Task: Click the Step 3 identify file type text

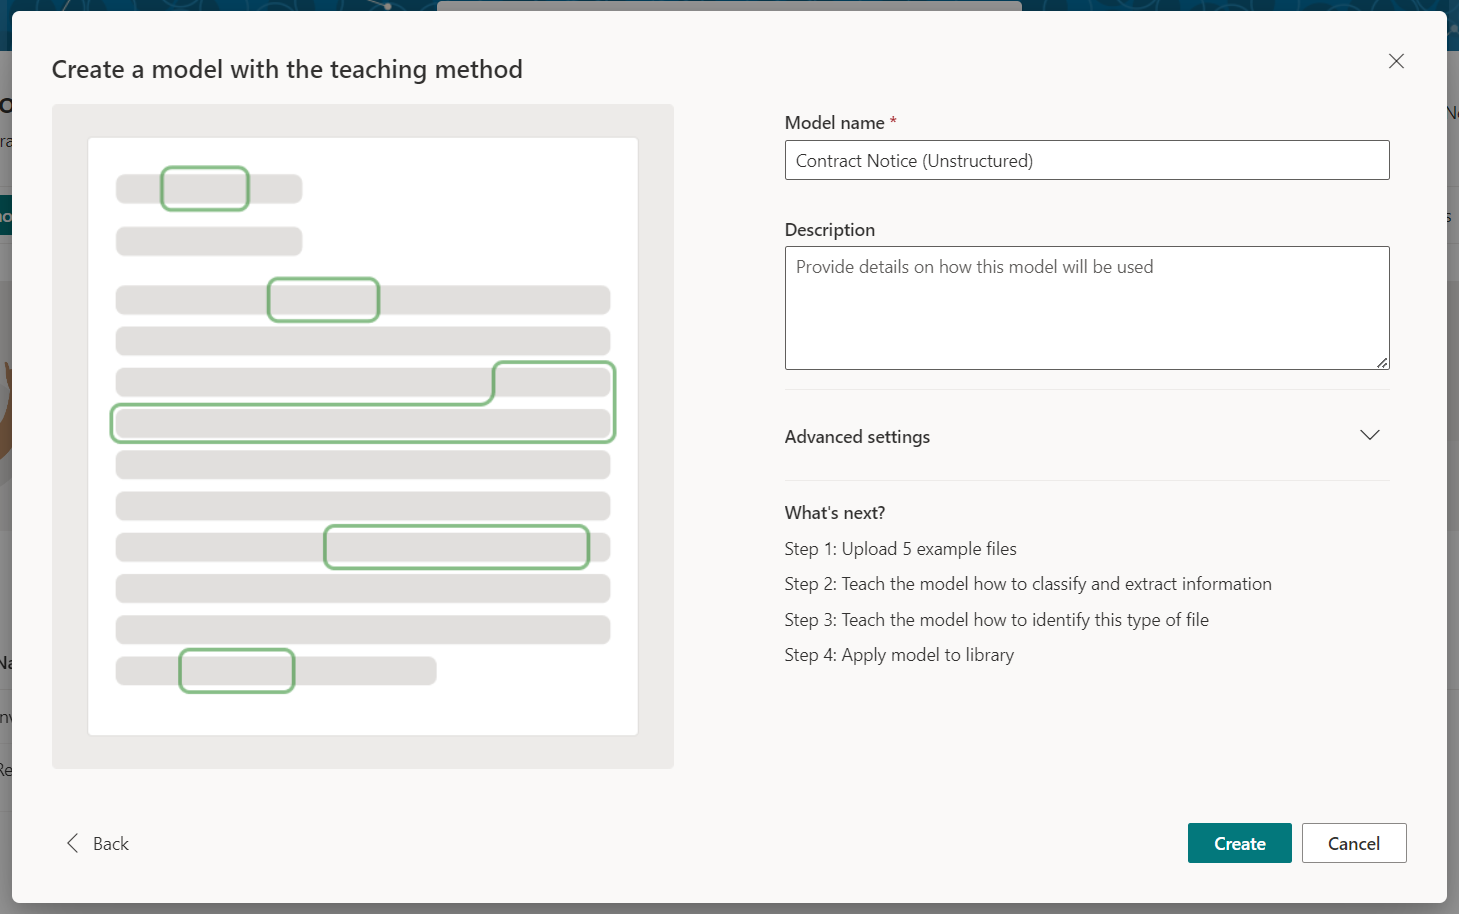Action: (x=996, y=620)
